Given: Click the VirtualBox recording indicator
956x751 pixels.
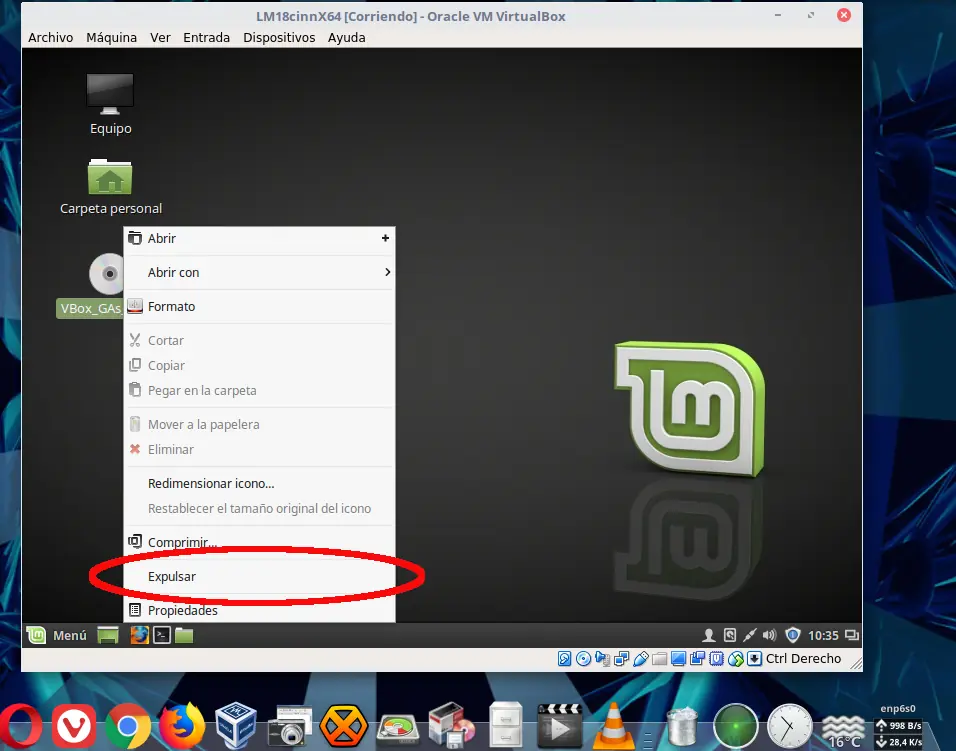Looking at the screenshot, I should coord(697,658).
